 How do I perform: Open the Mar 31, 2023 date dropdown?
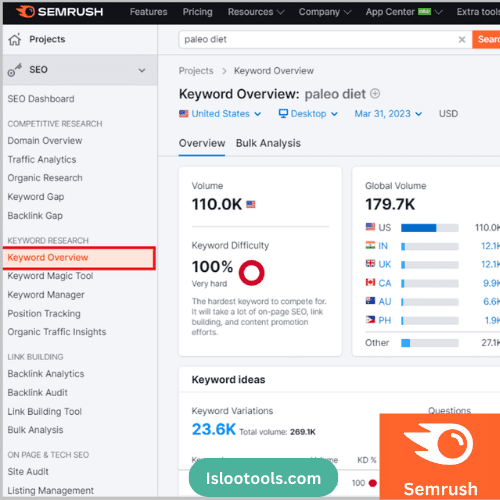[388, 114]
